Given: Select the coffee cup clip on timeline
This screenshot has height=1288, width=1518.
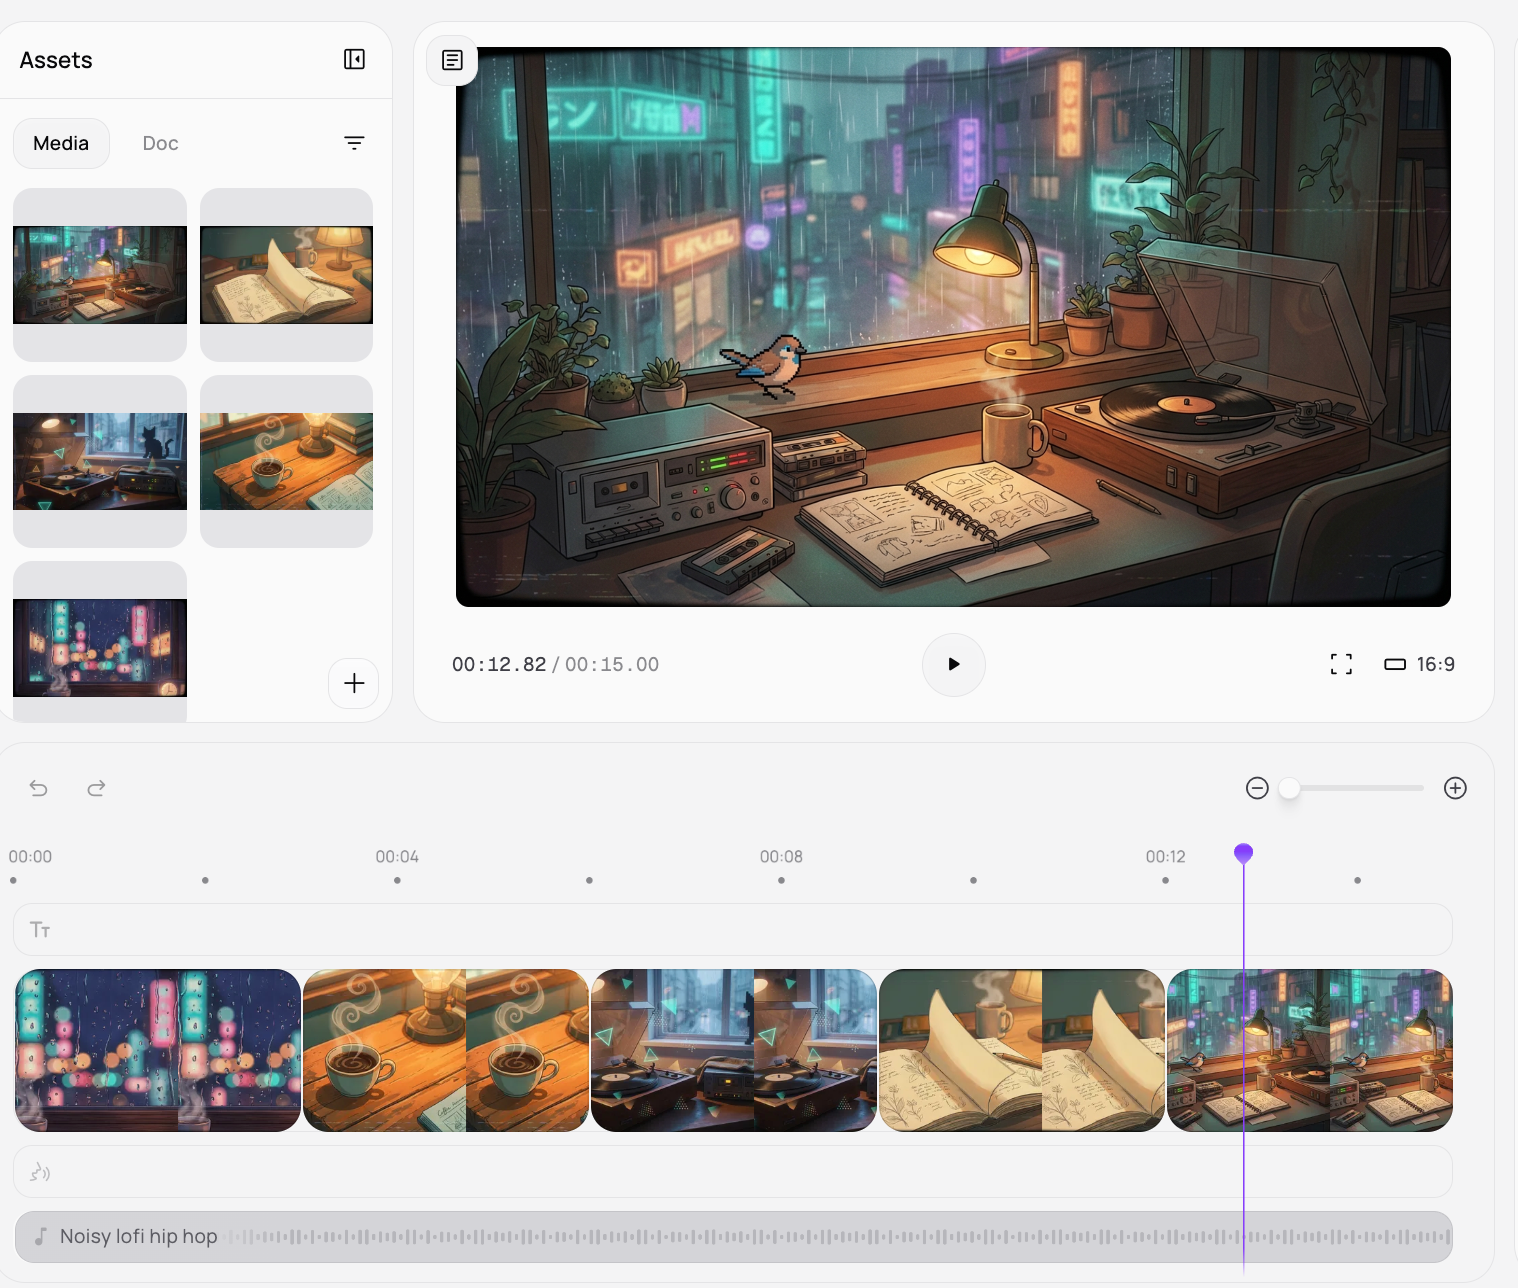Looking at the screenshot, I should (445, 1050).
